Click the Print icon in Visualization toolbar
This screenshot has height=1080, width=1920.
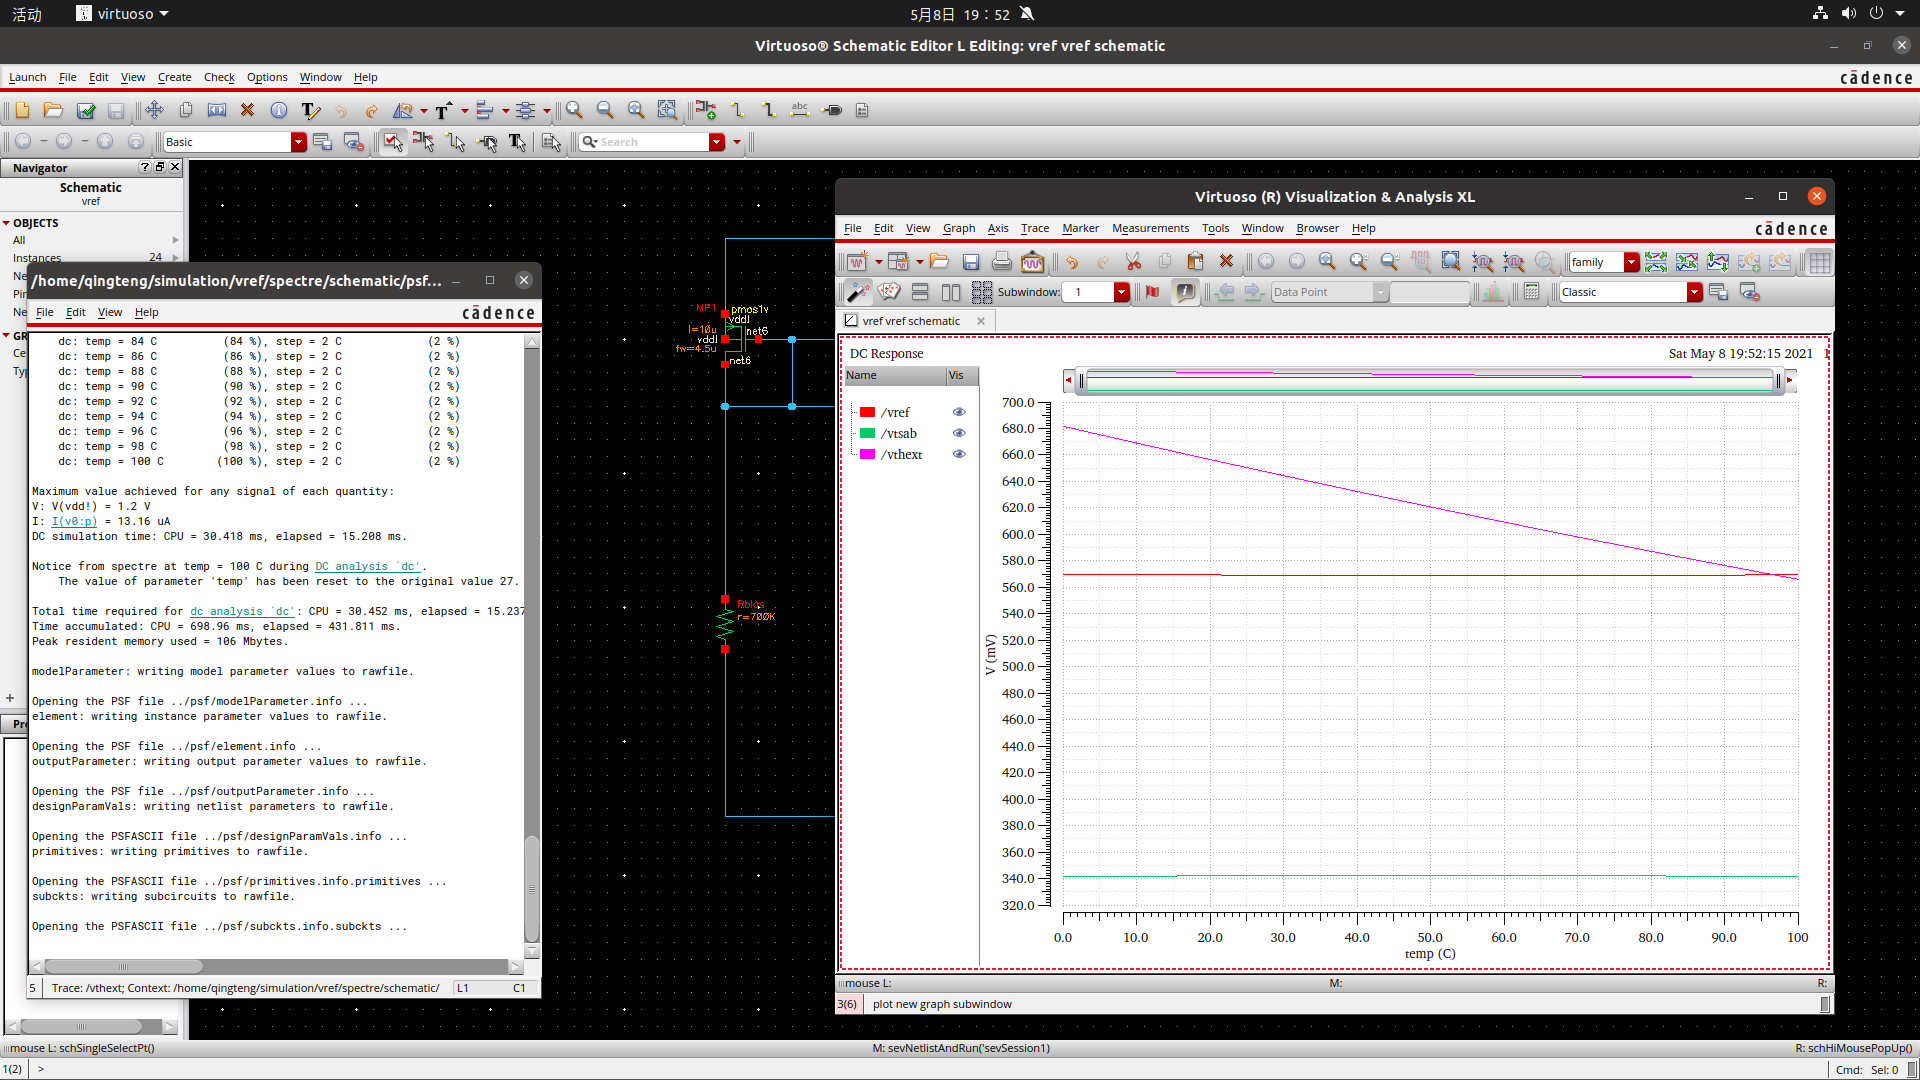[x=1002, y=262]
